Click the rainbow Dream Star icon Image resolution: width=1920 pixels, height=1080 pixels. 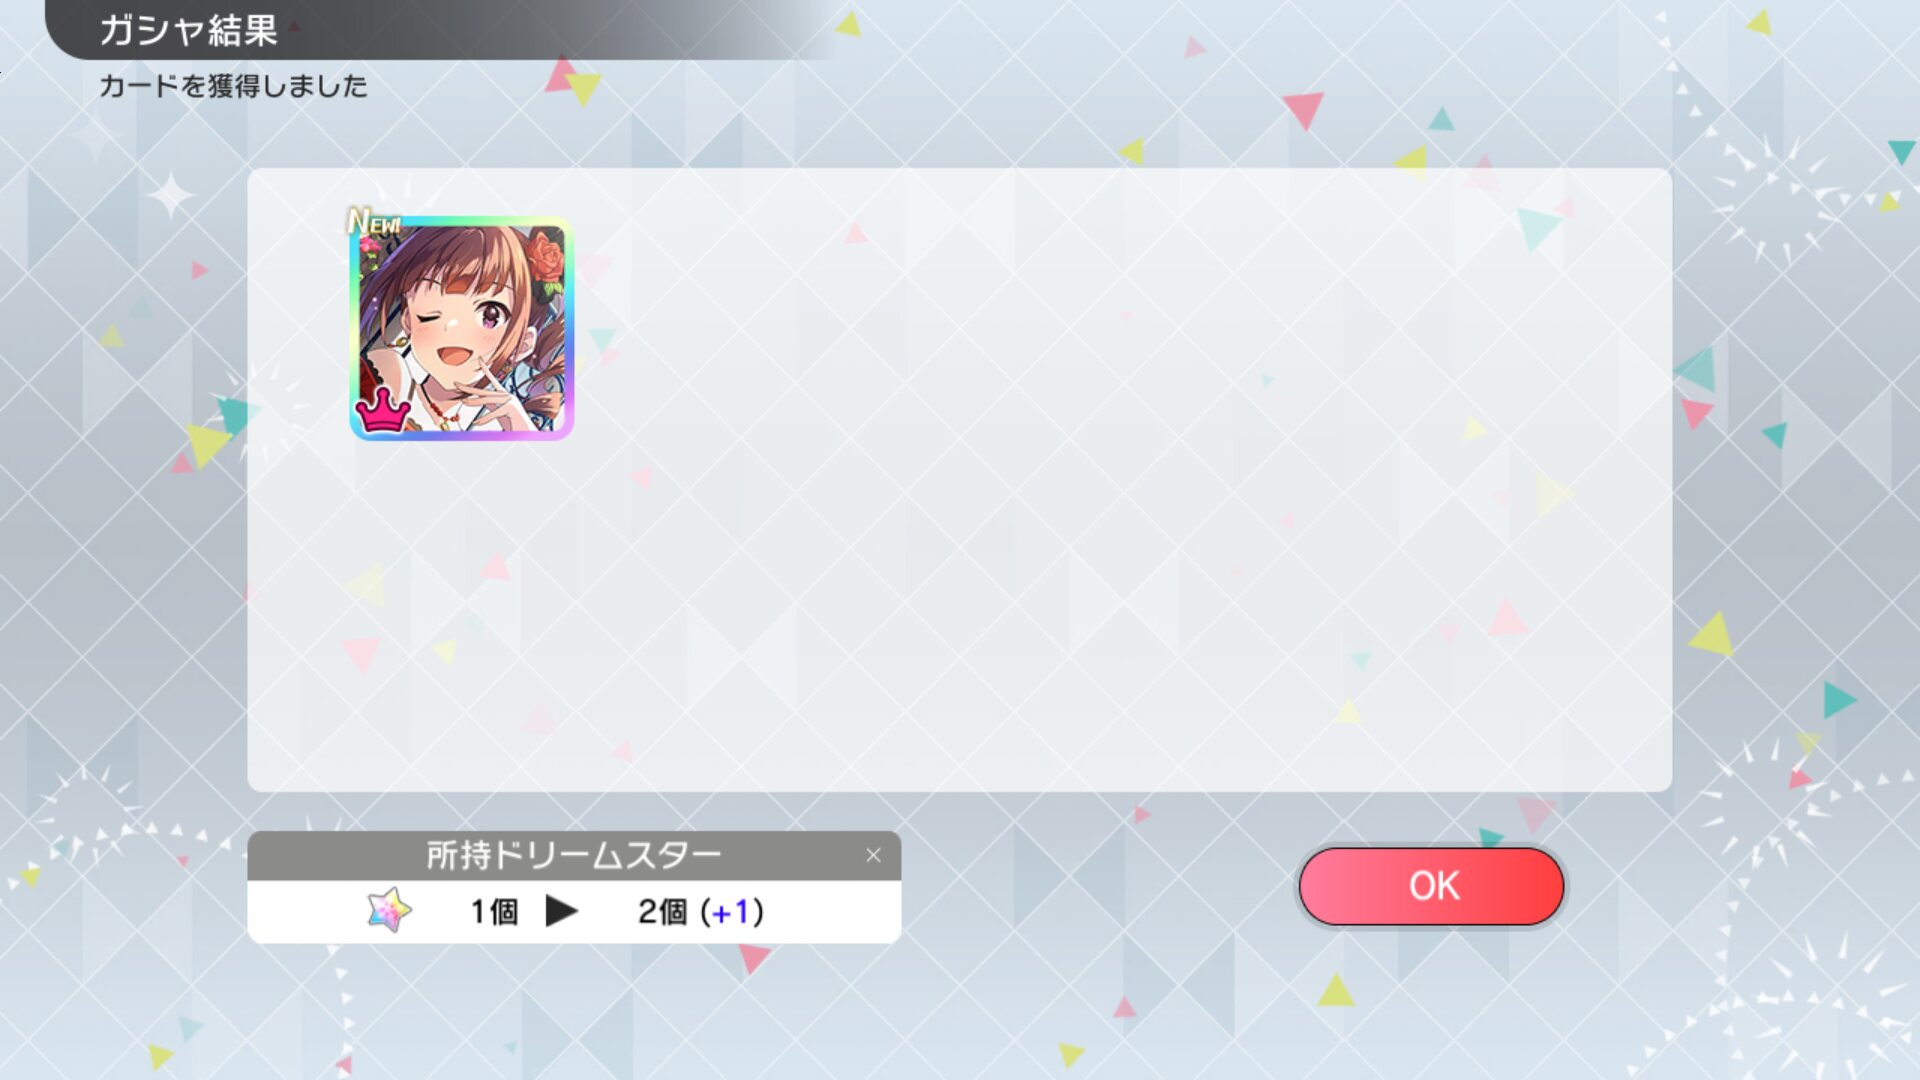click(x=389, y=910)
